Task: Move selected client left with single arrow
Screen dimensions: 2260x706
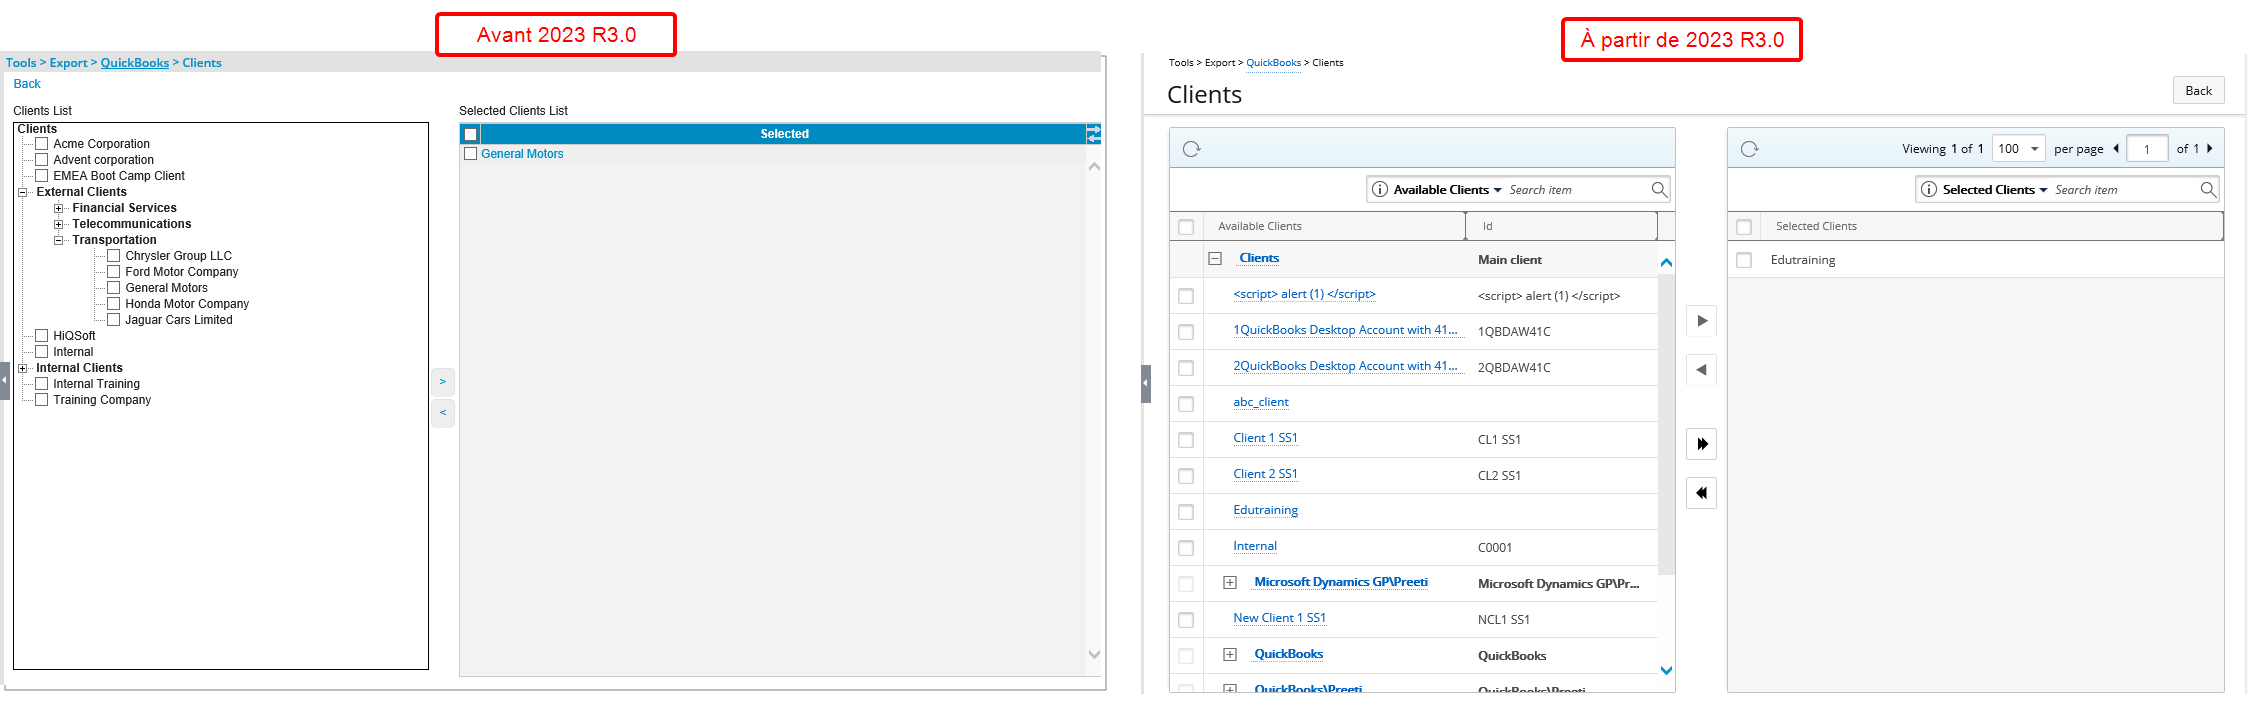Action: (1702, 370)
